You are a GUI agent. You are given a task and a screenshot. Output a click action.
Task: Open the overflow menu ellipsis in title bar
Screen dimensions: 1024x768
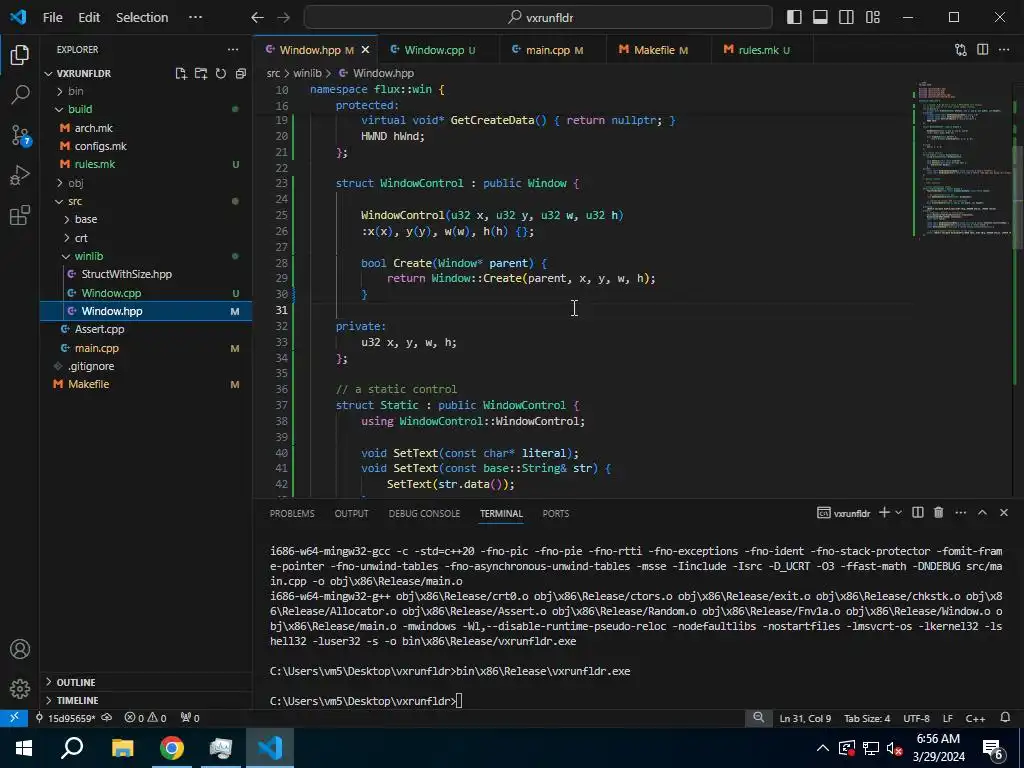[x=195, y=18]
